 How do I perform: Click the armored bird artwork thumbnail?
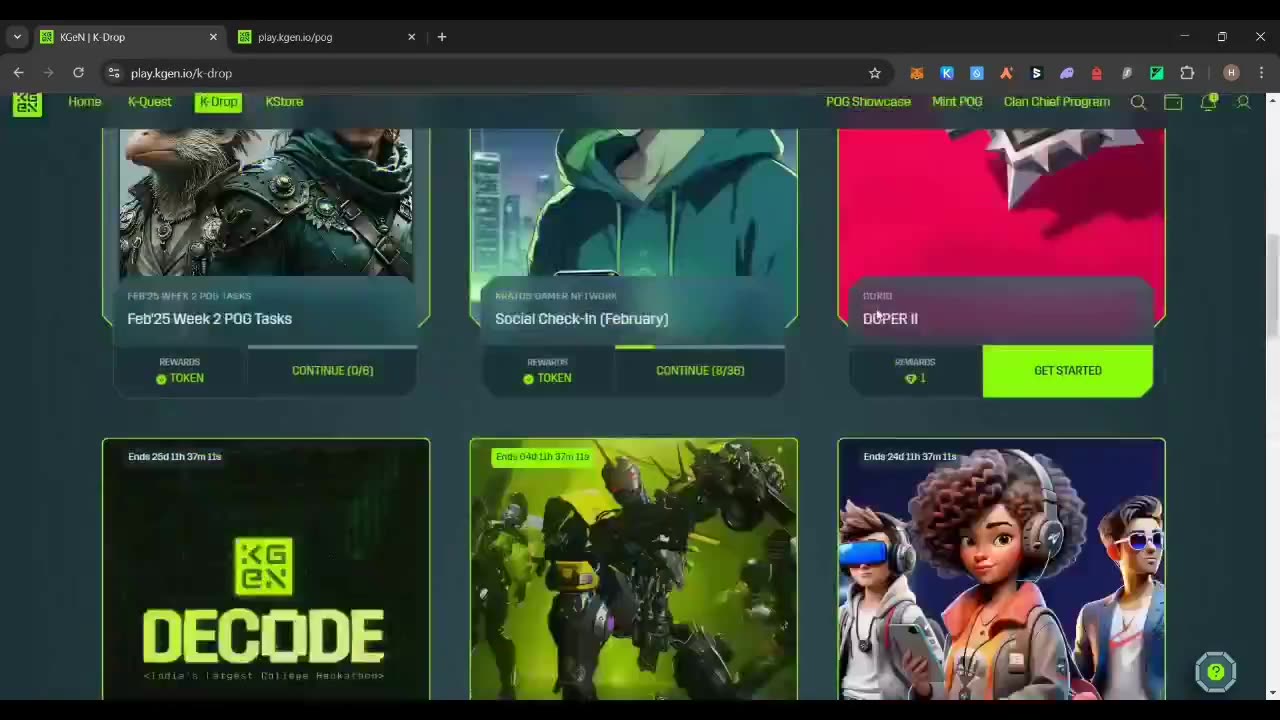(266, 202)
